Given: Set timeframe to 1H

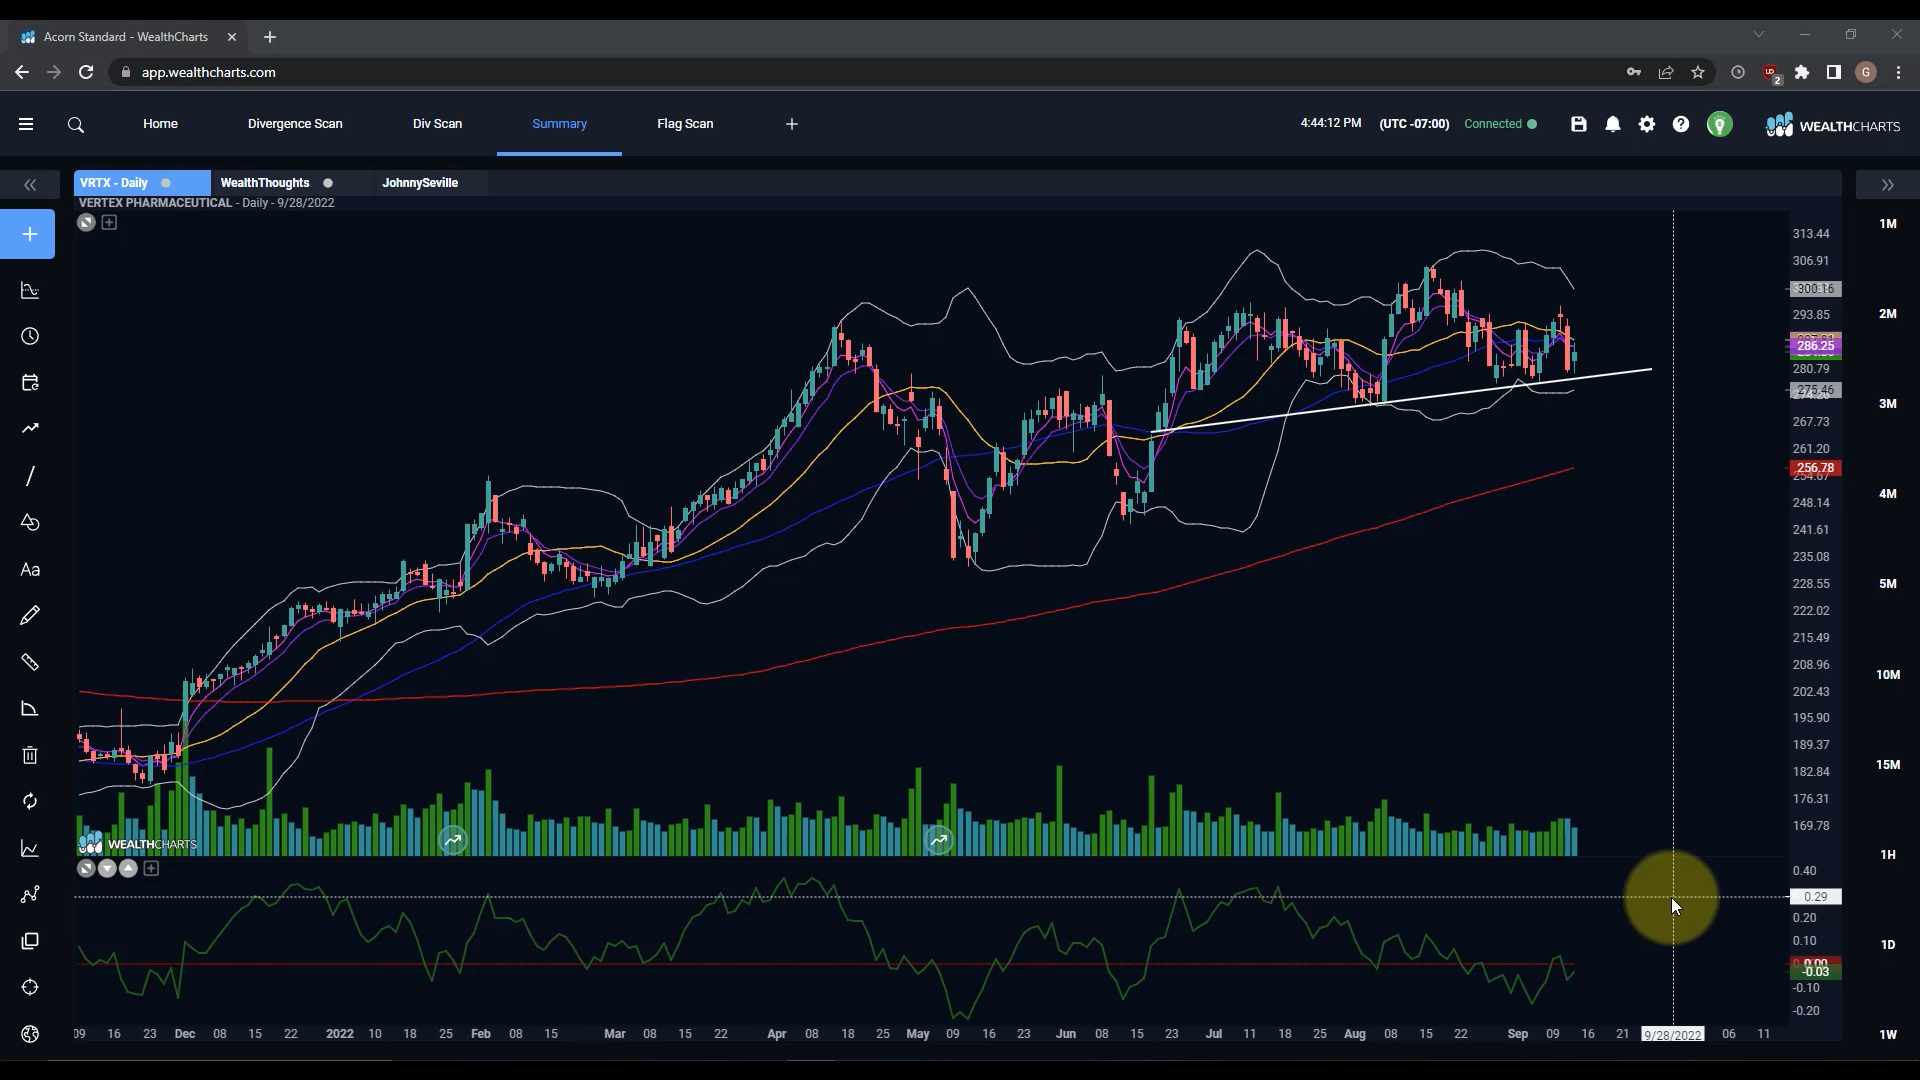Looking at the screenshot, I should (x=1887, y=855).
